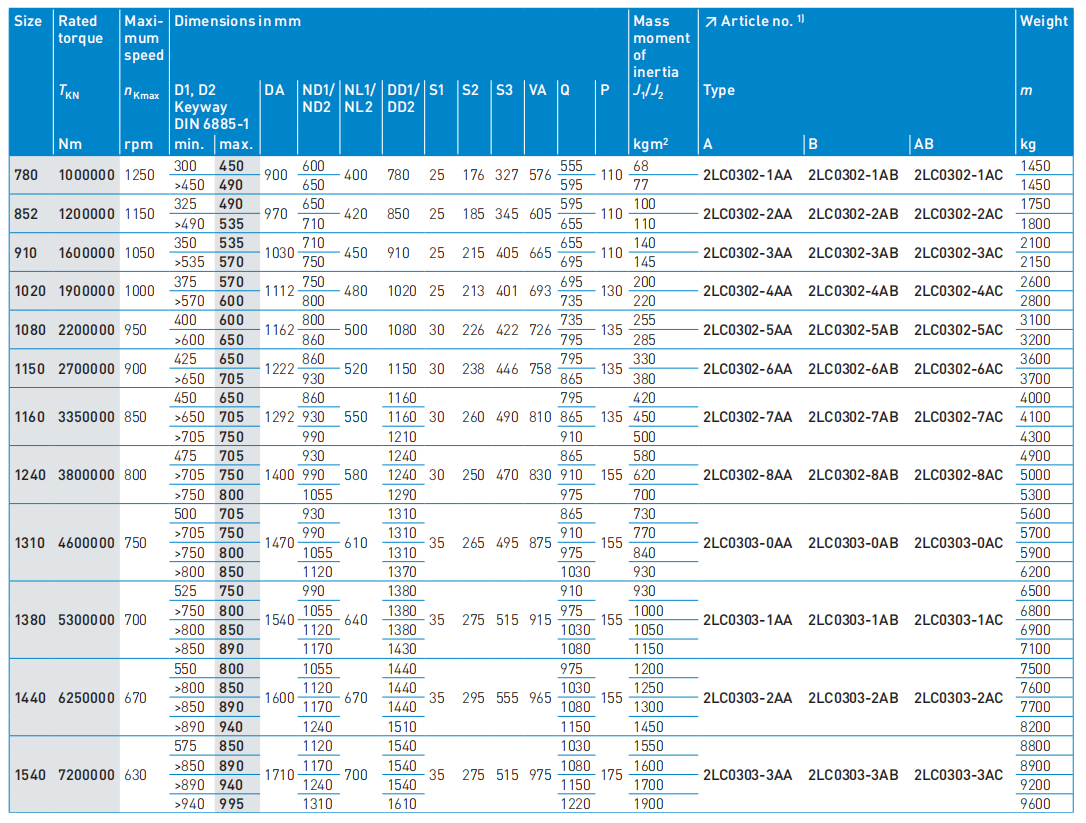Click the Size column header
This screenshot has width=1086, height=823.
click(x=29, y=21)
